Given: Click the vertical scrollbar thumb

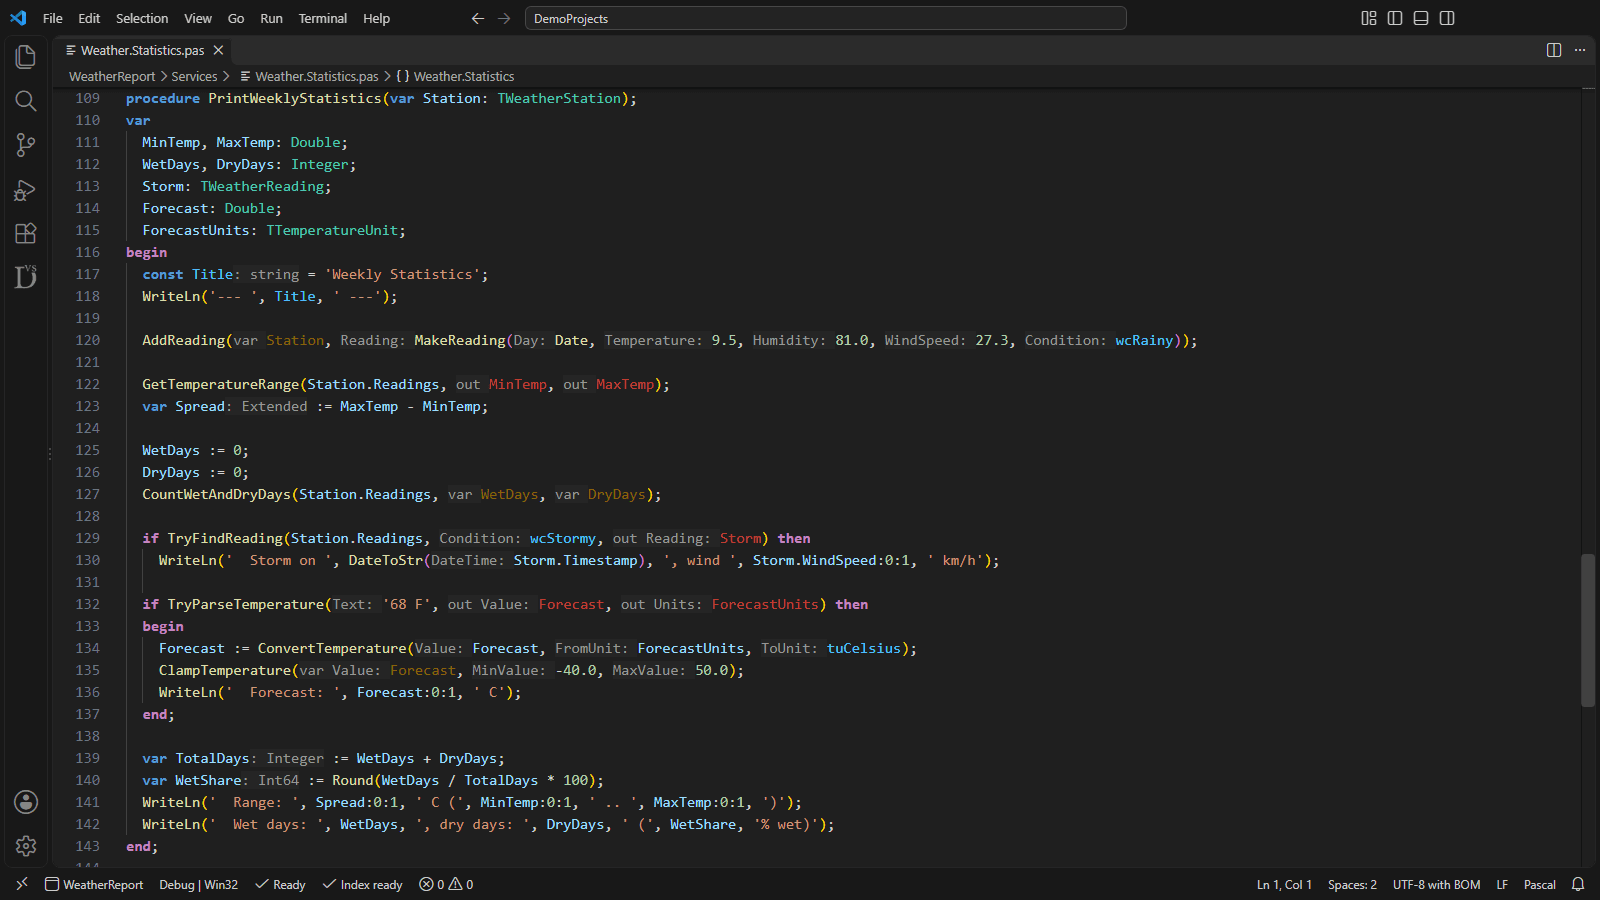Looking at the screenshot, I should click(1588, 630).
